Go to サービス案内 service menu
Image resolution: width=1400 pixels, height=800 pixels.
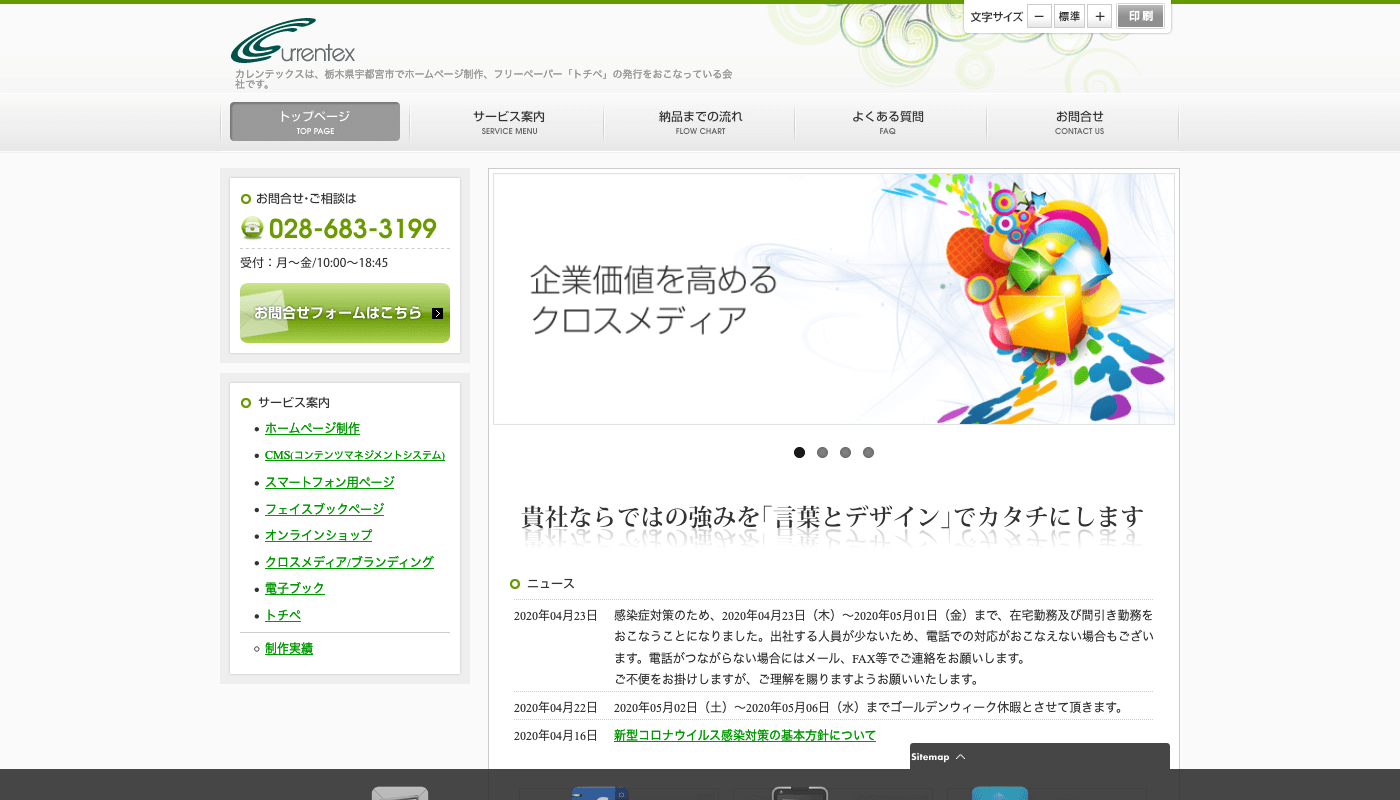pyautogui.click(x=509, y=121)
